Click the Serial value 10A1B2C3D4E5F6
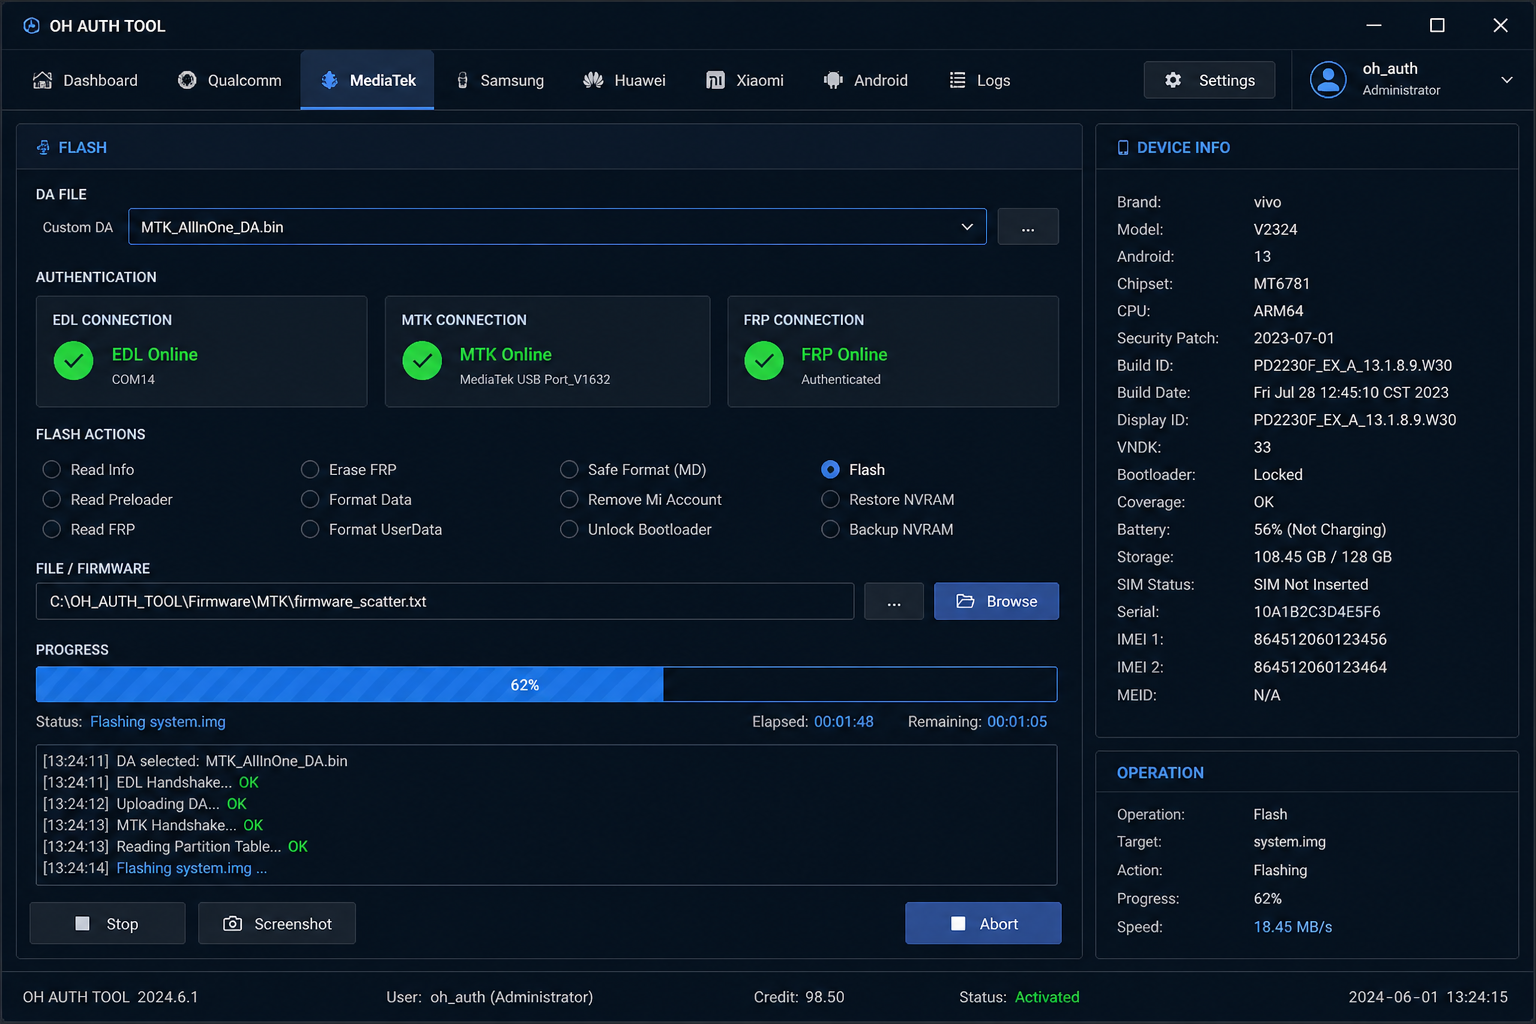The width and height of the screenshot is (1536, 1024). click(x=1317, y=612)
